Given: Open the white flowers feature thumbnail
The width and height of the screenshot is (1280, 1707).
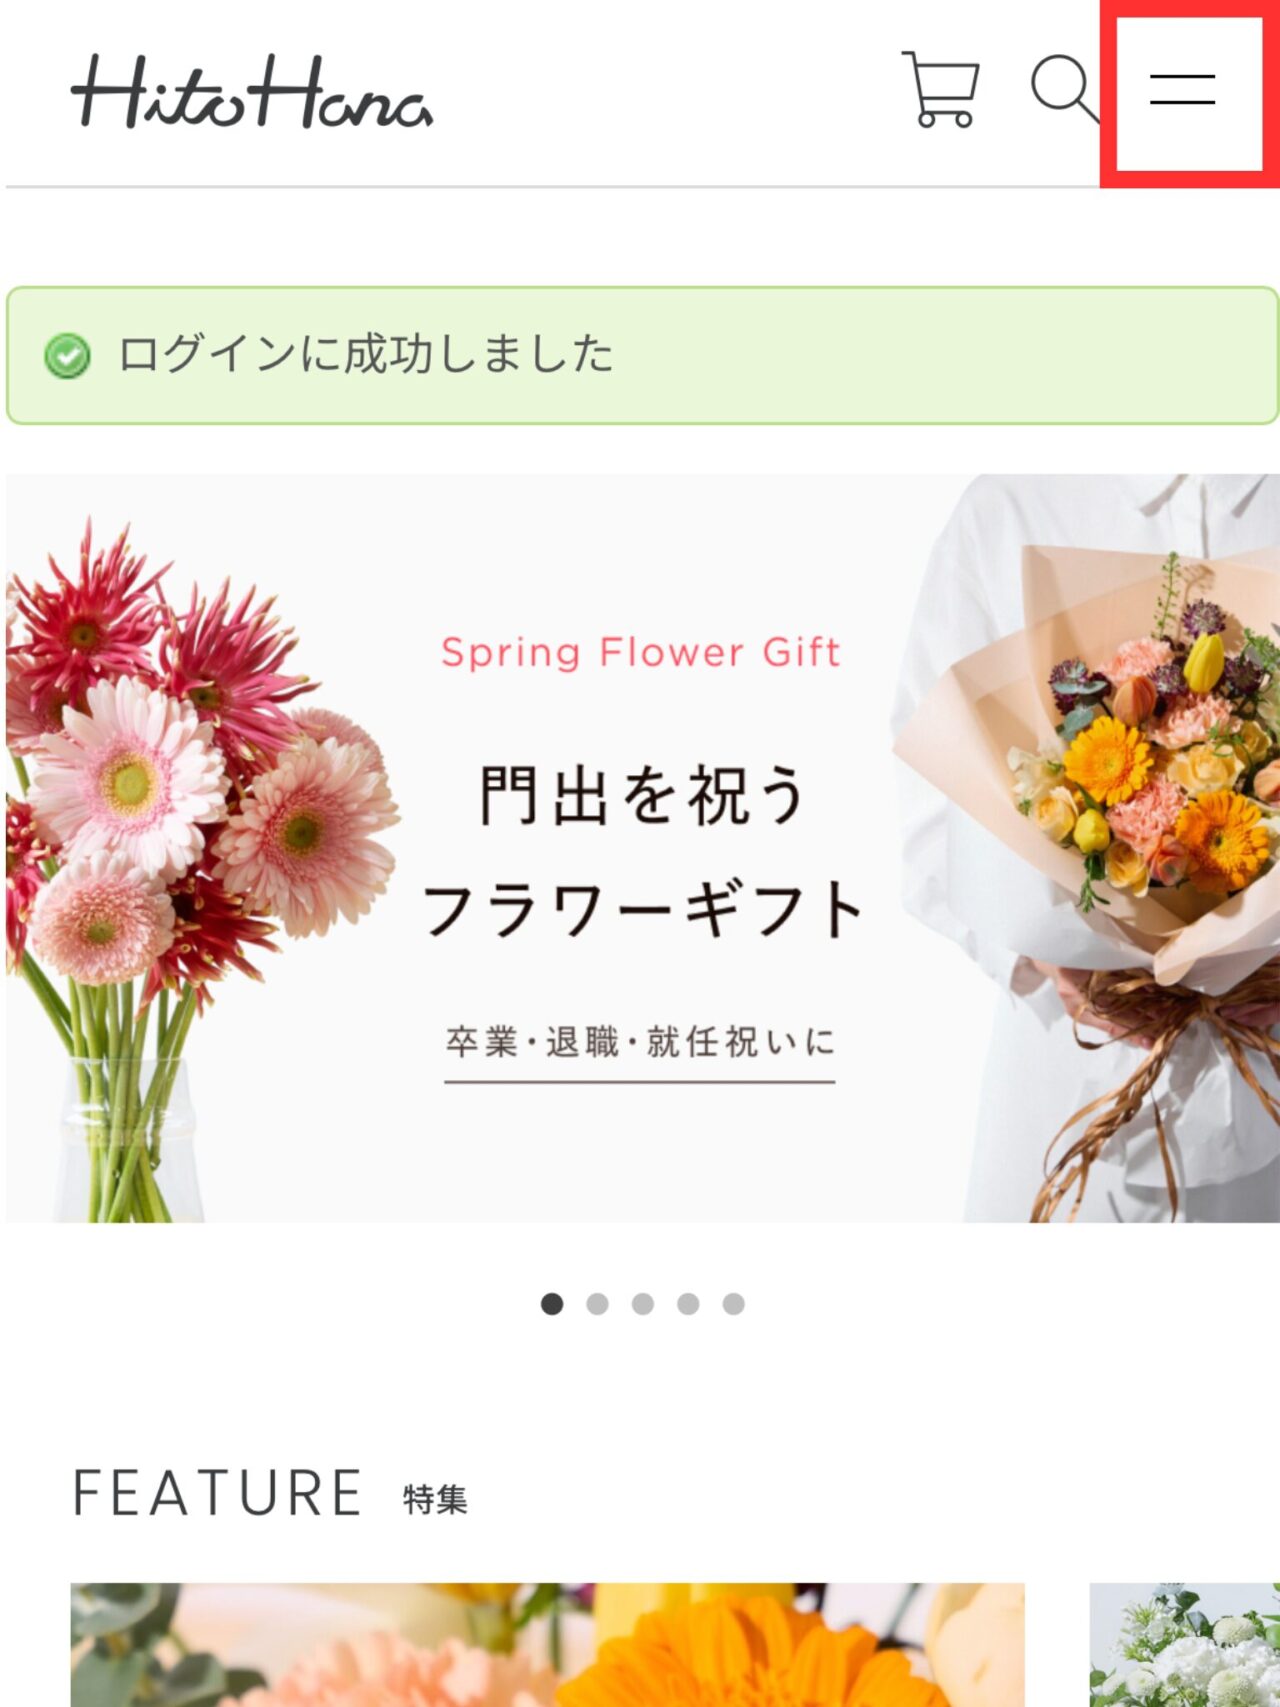Looking at the screenshot, I should coord(1185,1645).
